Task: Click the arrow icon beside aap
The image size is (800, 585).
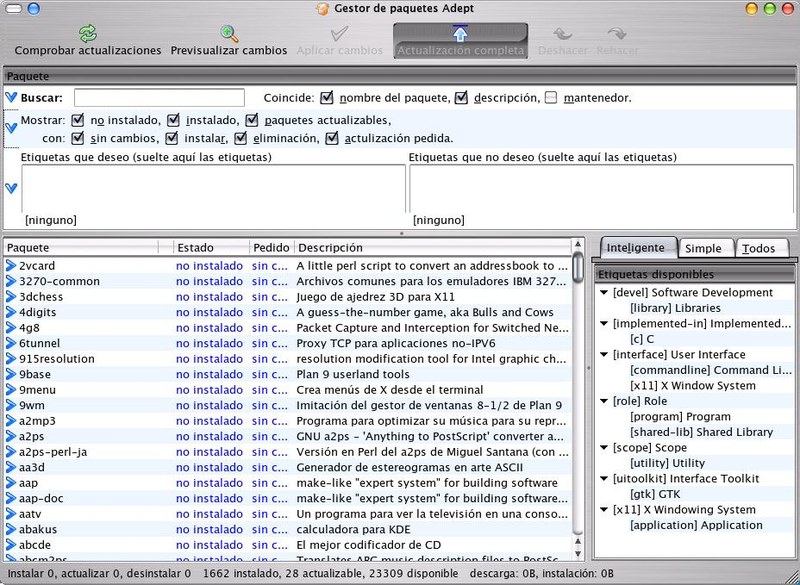Action: click(x=11, y=483)
